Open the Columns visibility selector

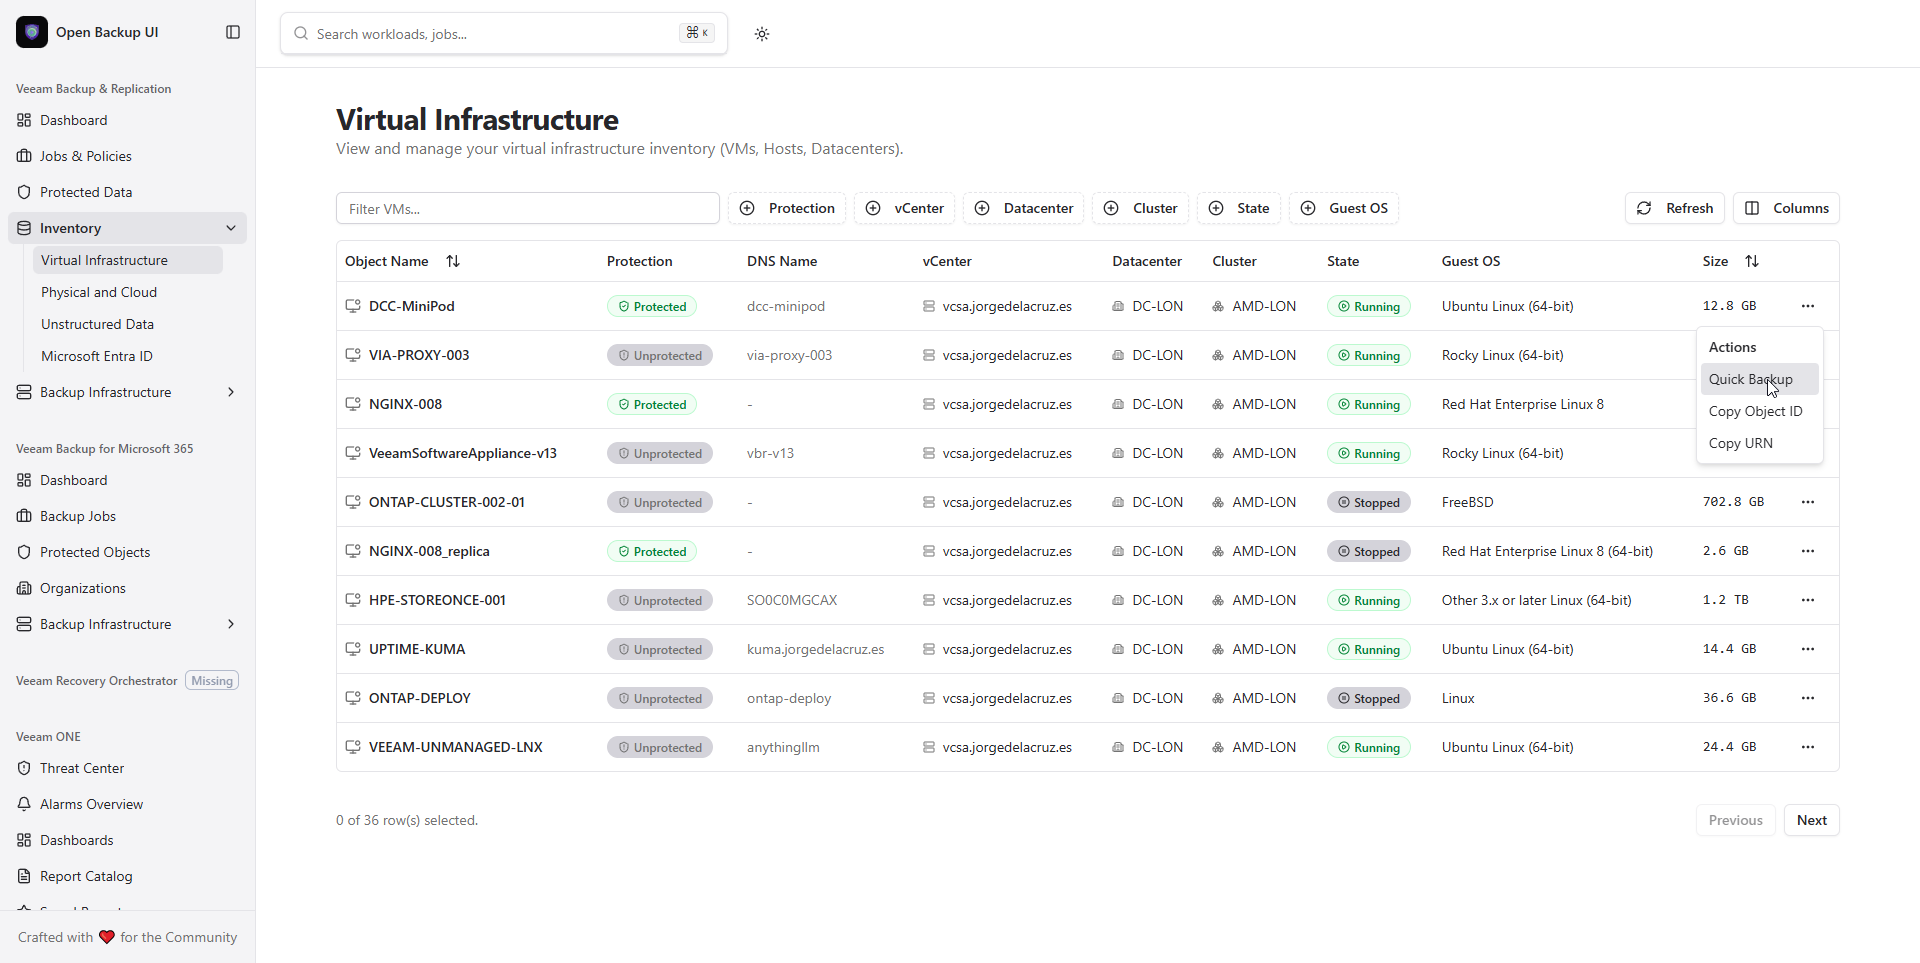tap(1786, 208)
